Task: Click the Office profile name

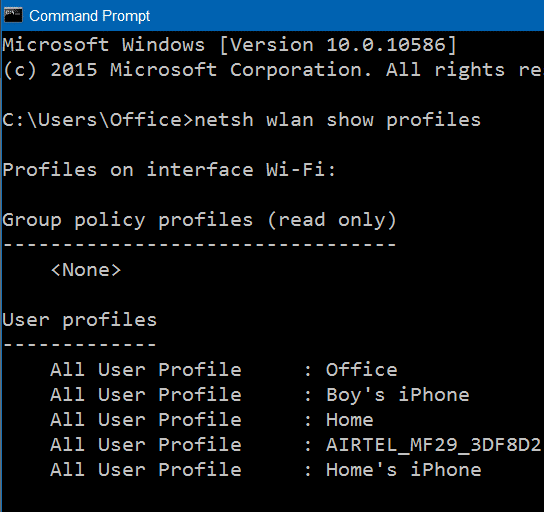Action: coord(362,370)
